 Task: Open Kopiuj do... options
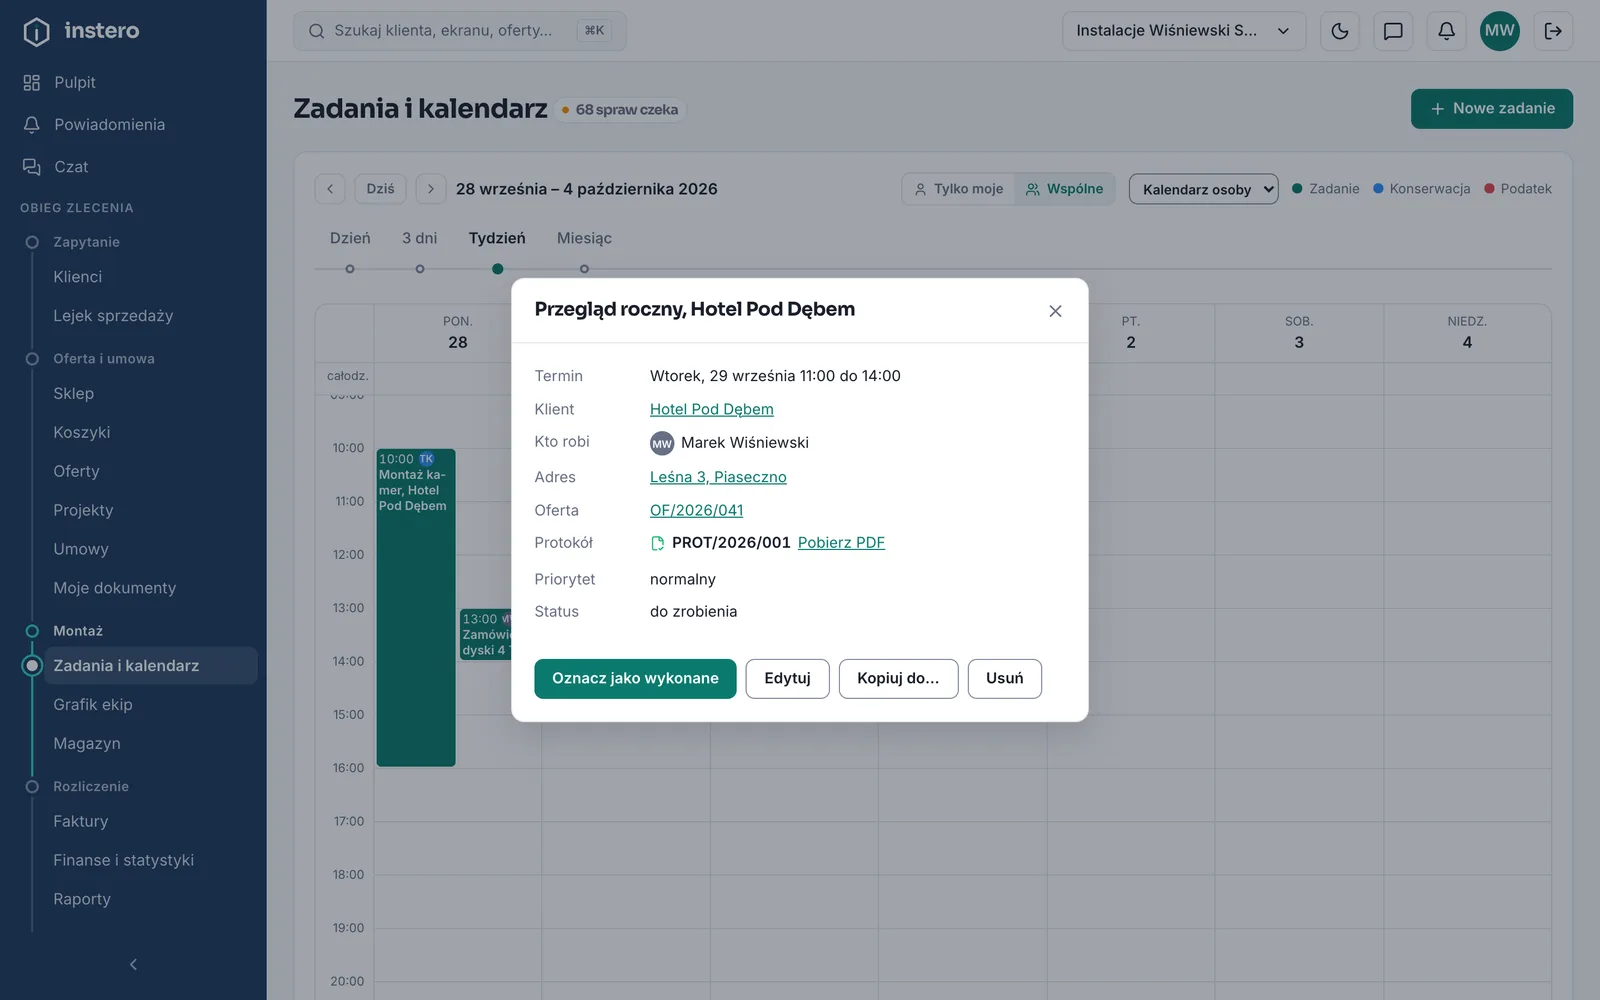coord(898,678)
